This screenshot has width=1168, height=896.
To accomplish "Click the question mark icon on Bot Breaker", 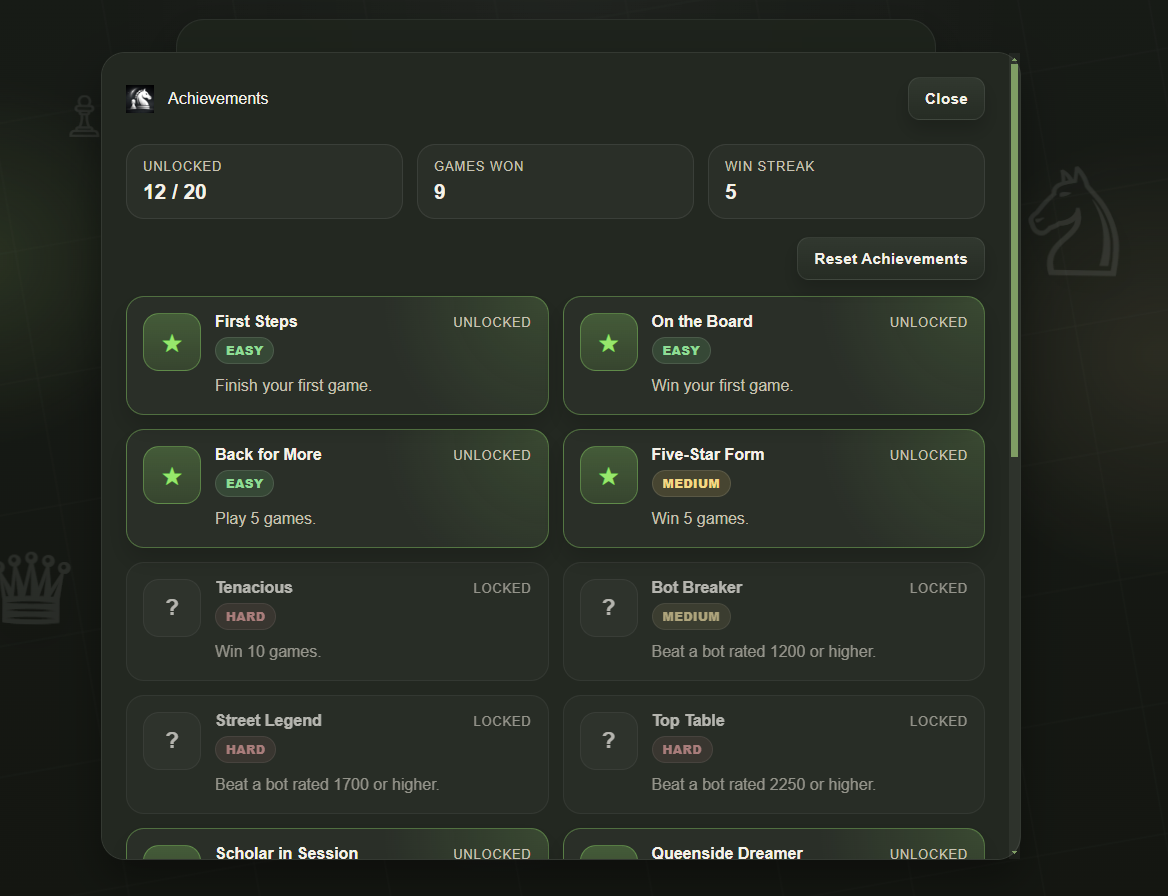I will coord(608,607).
